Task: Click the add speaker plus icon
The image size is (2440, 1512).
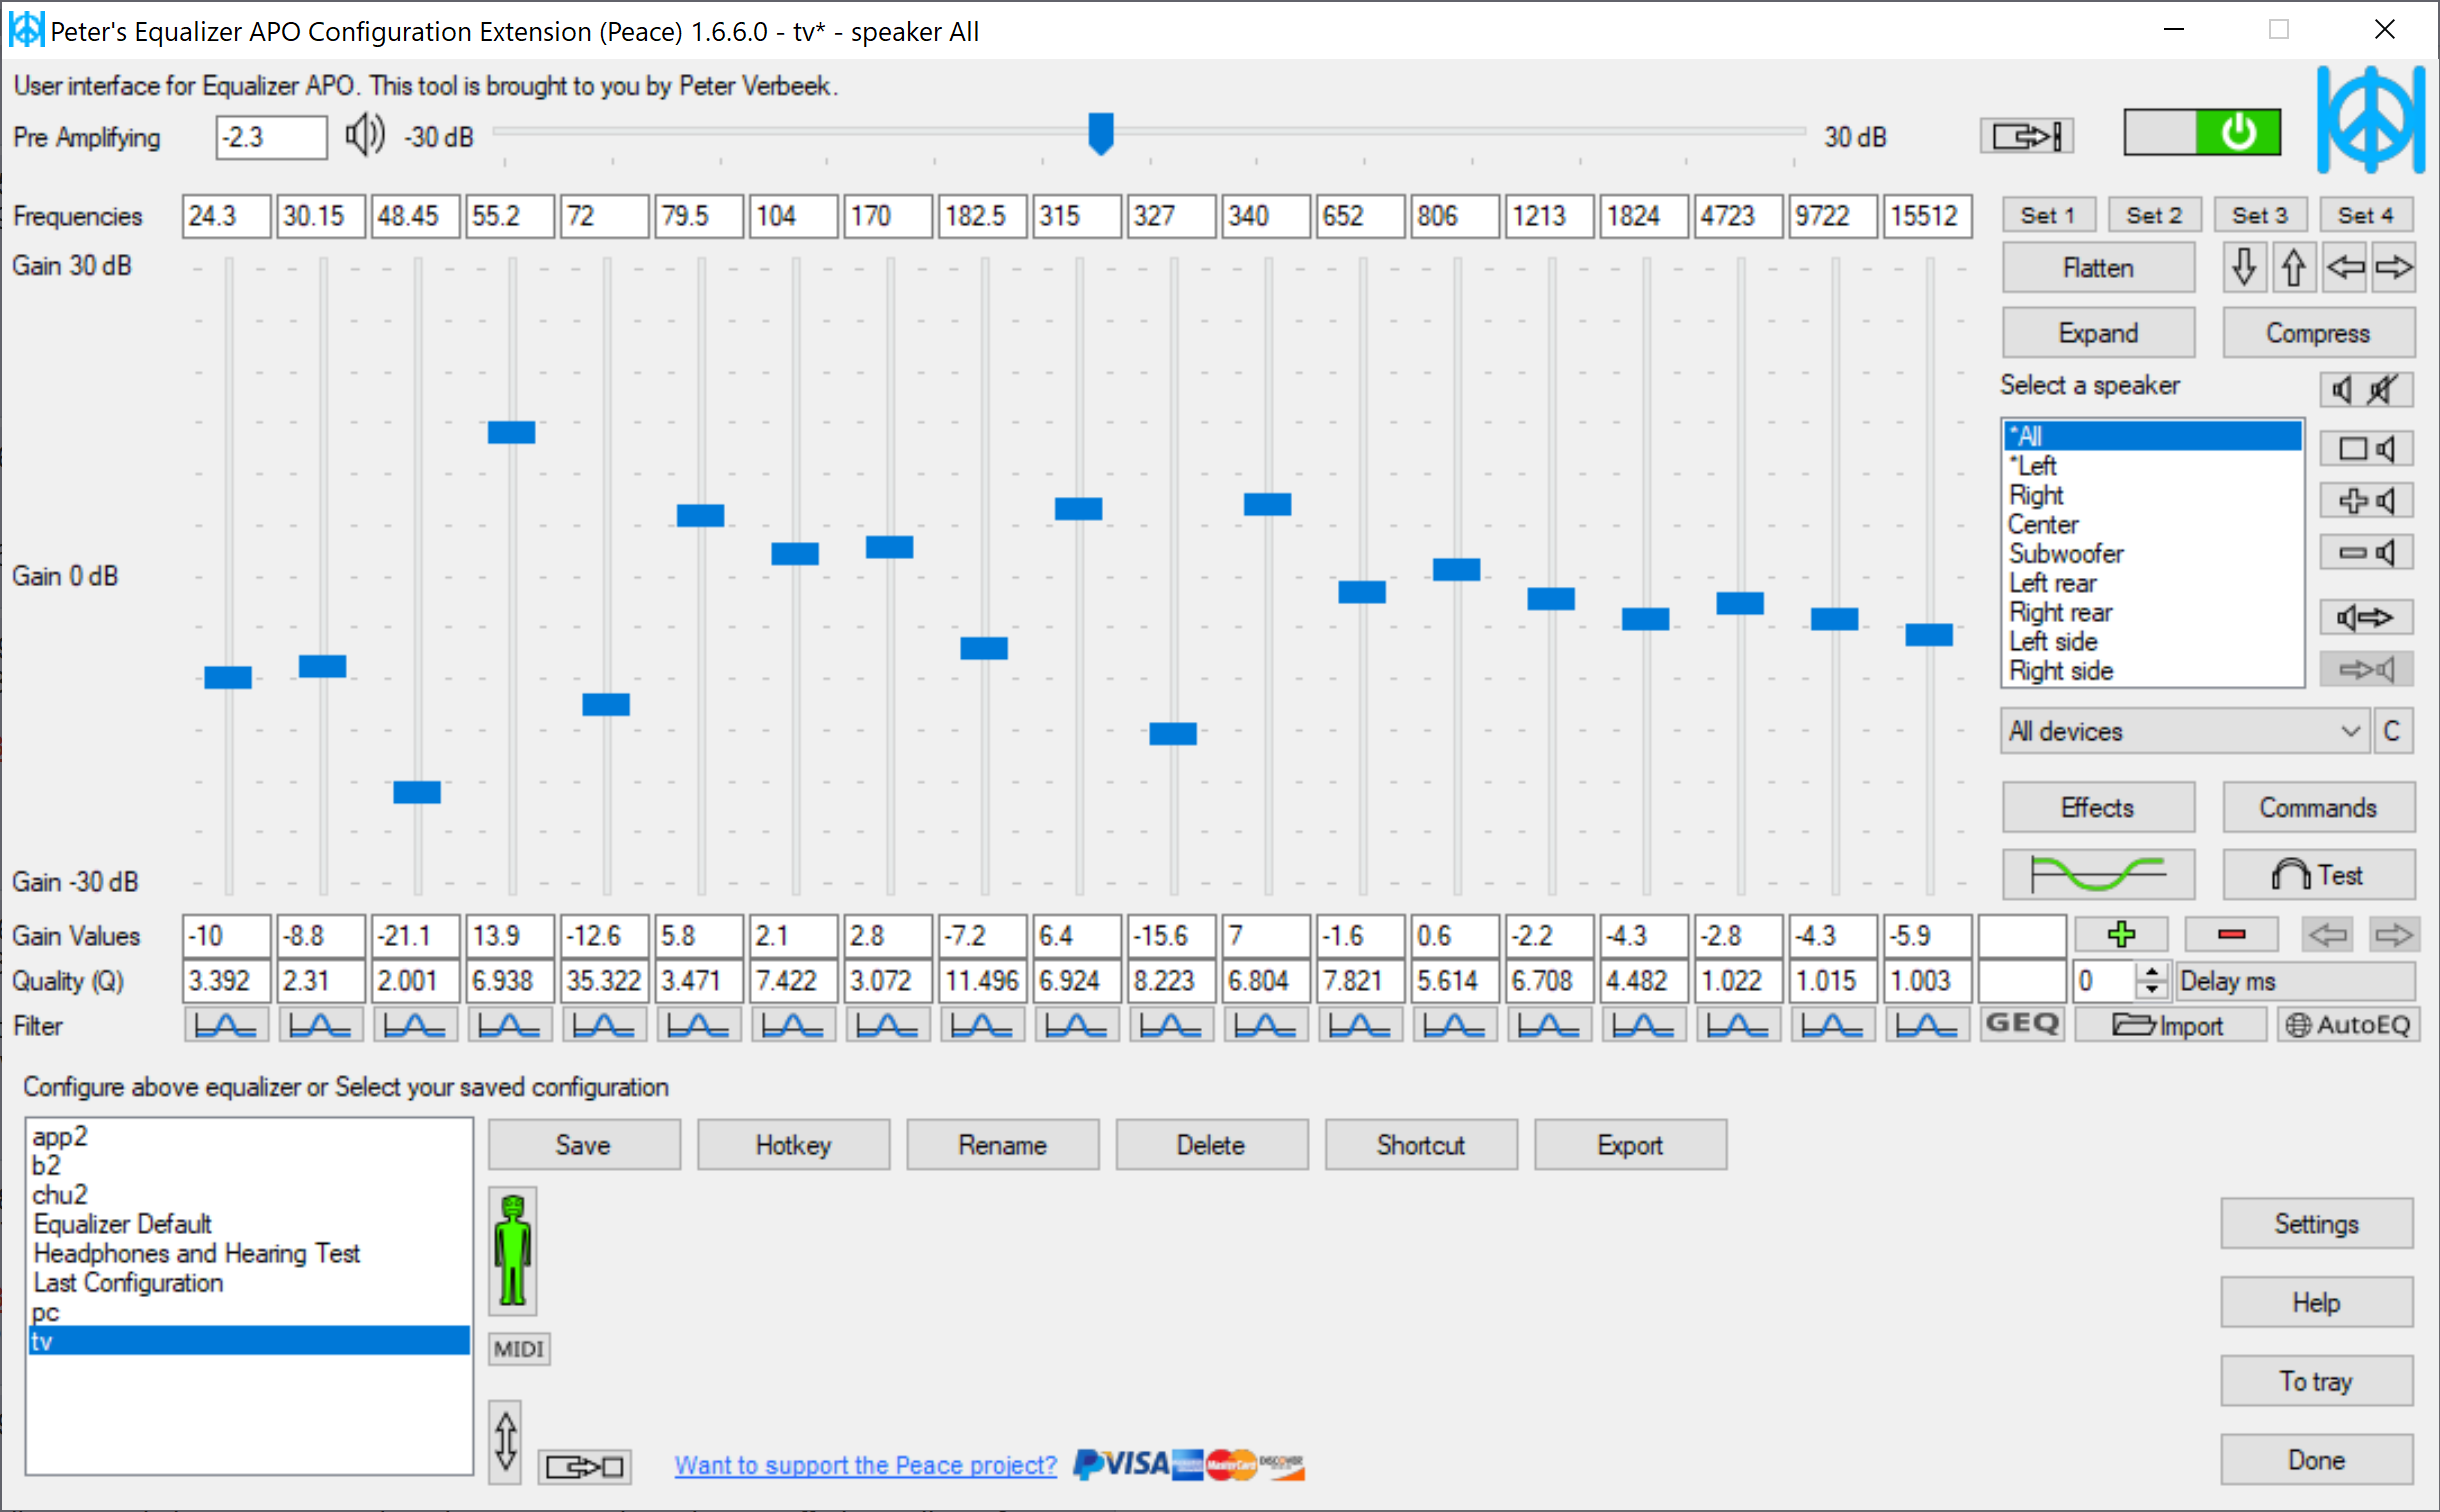Action: [x=2365, y=500]
